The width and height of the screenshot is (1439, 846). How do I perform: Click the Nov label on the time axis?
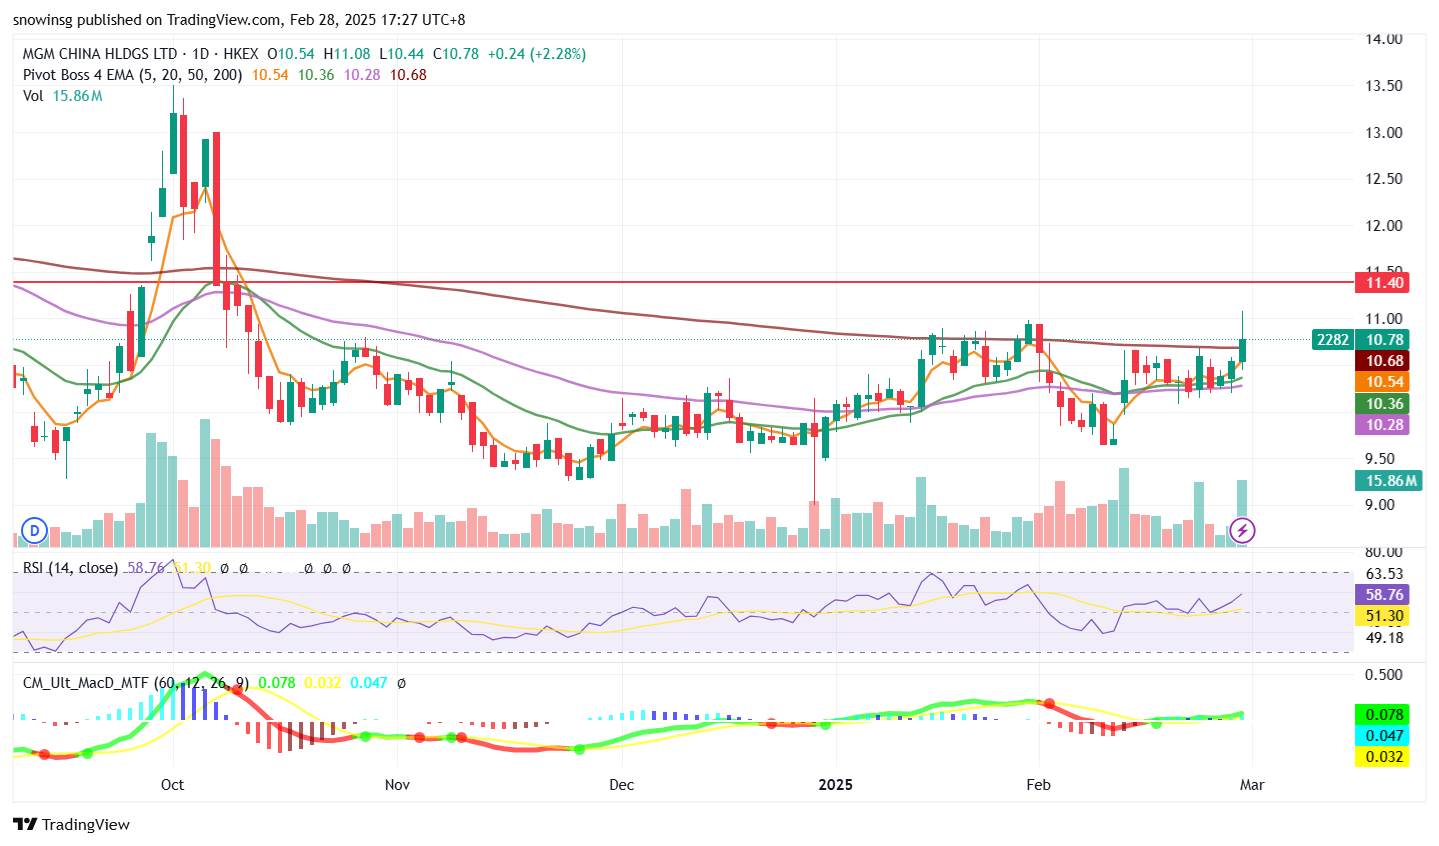pyautogui.click(x=397, y=785)
